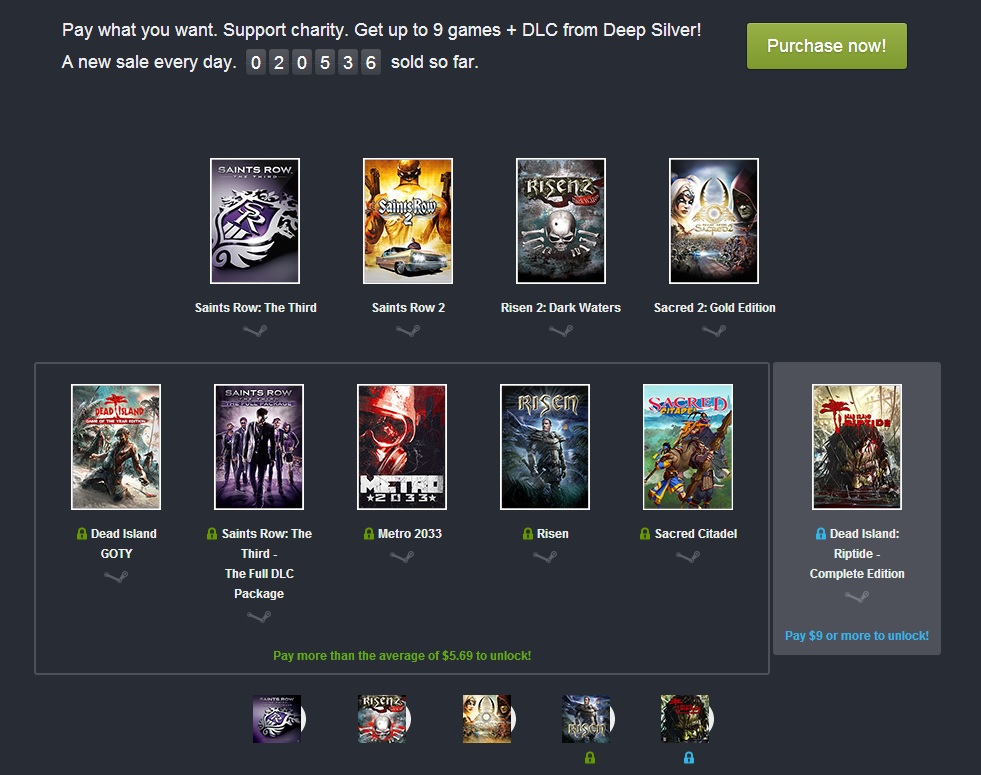Image resolution: width=981 pixels, height=775 pixels.
Task: Click Steam icon below Risen 2: Dark Waters
Action: 561,331
